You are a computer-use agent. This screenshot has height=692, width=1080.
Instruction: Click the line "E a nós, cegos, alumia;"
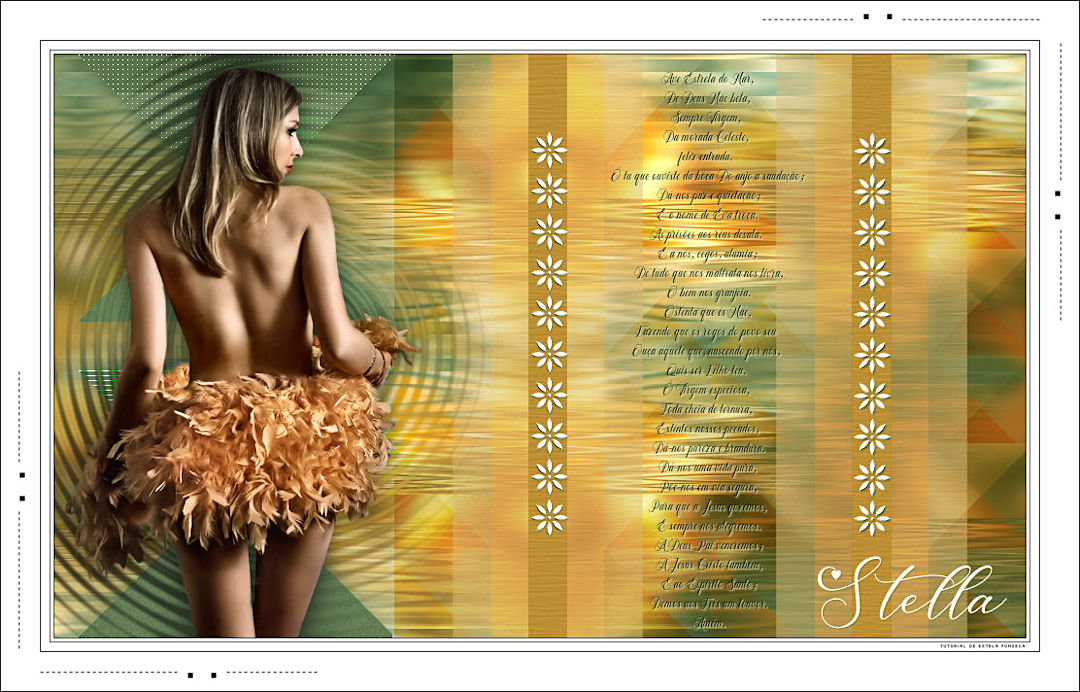(x=707, y=254)
